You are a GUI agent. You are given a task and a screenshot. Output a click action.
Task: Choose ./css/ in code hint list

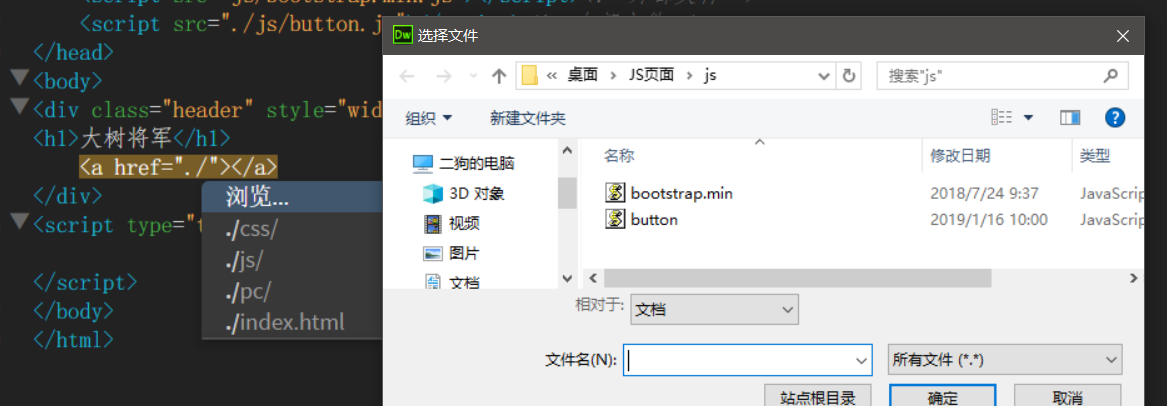click(x=292, y=229)
